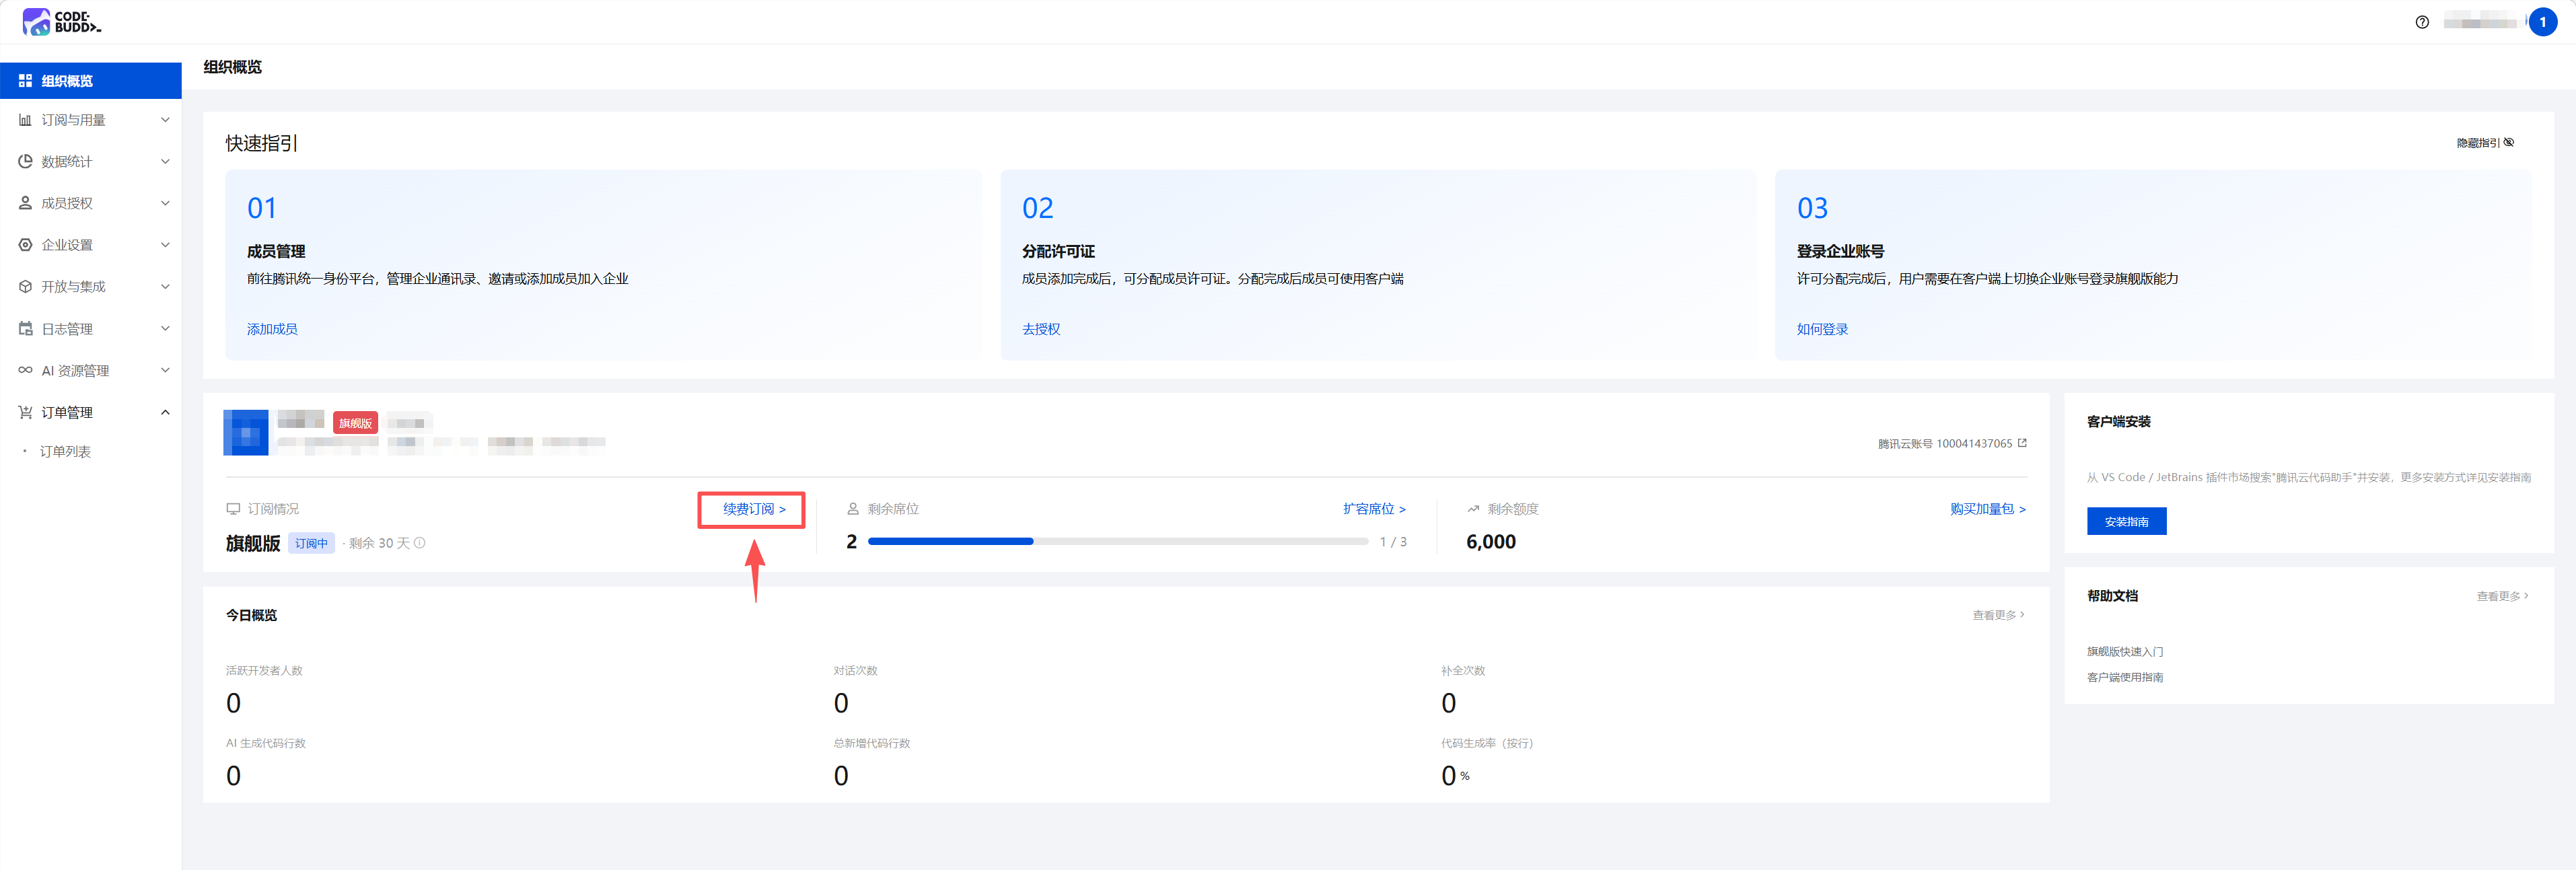Click the 添加成员 link

(x=272, y=329)
